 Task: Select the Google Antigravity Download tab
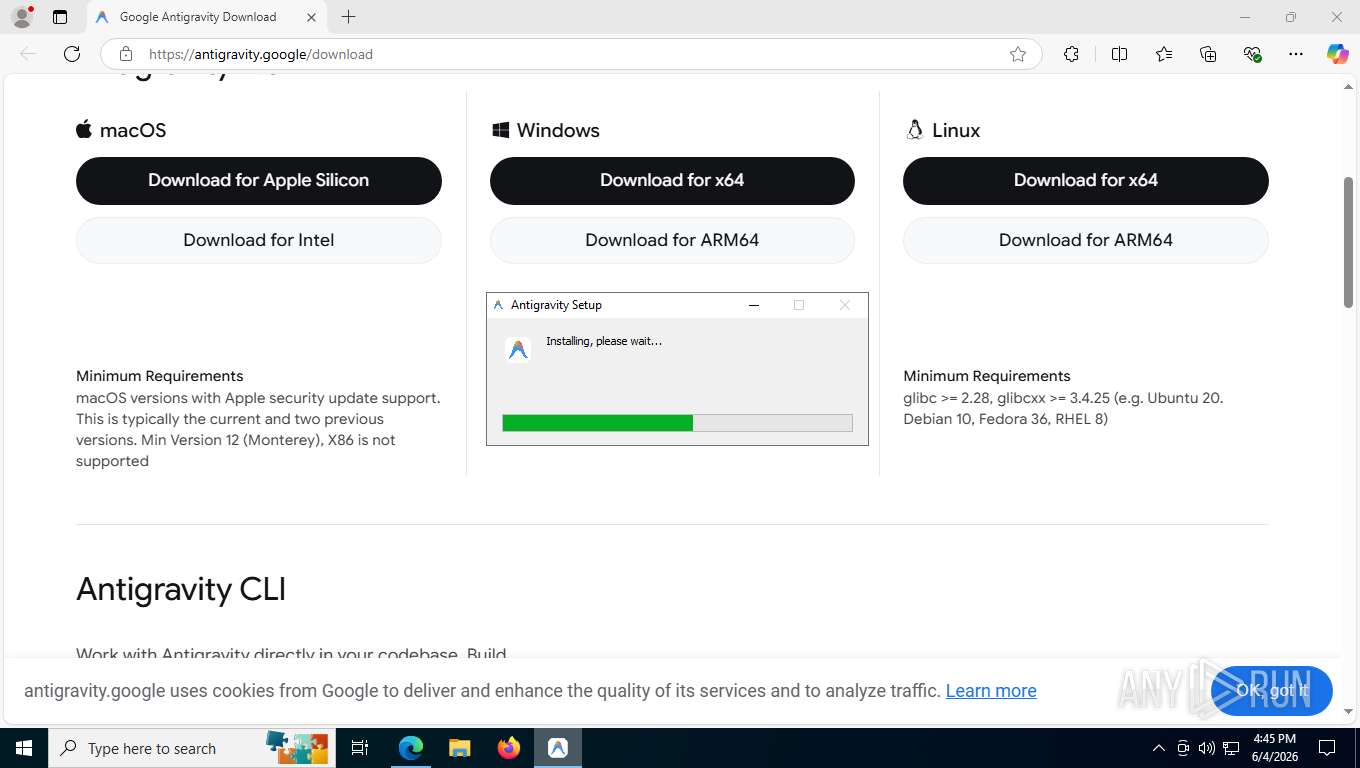205,17
